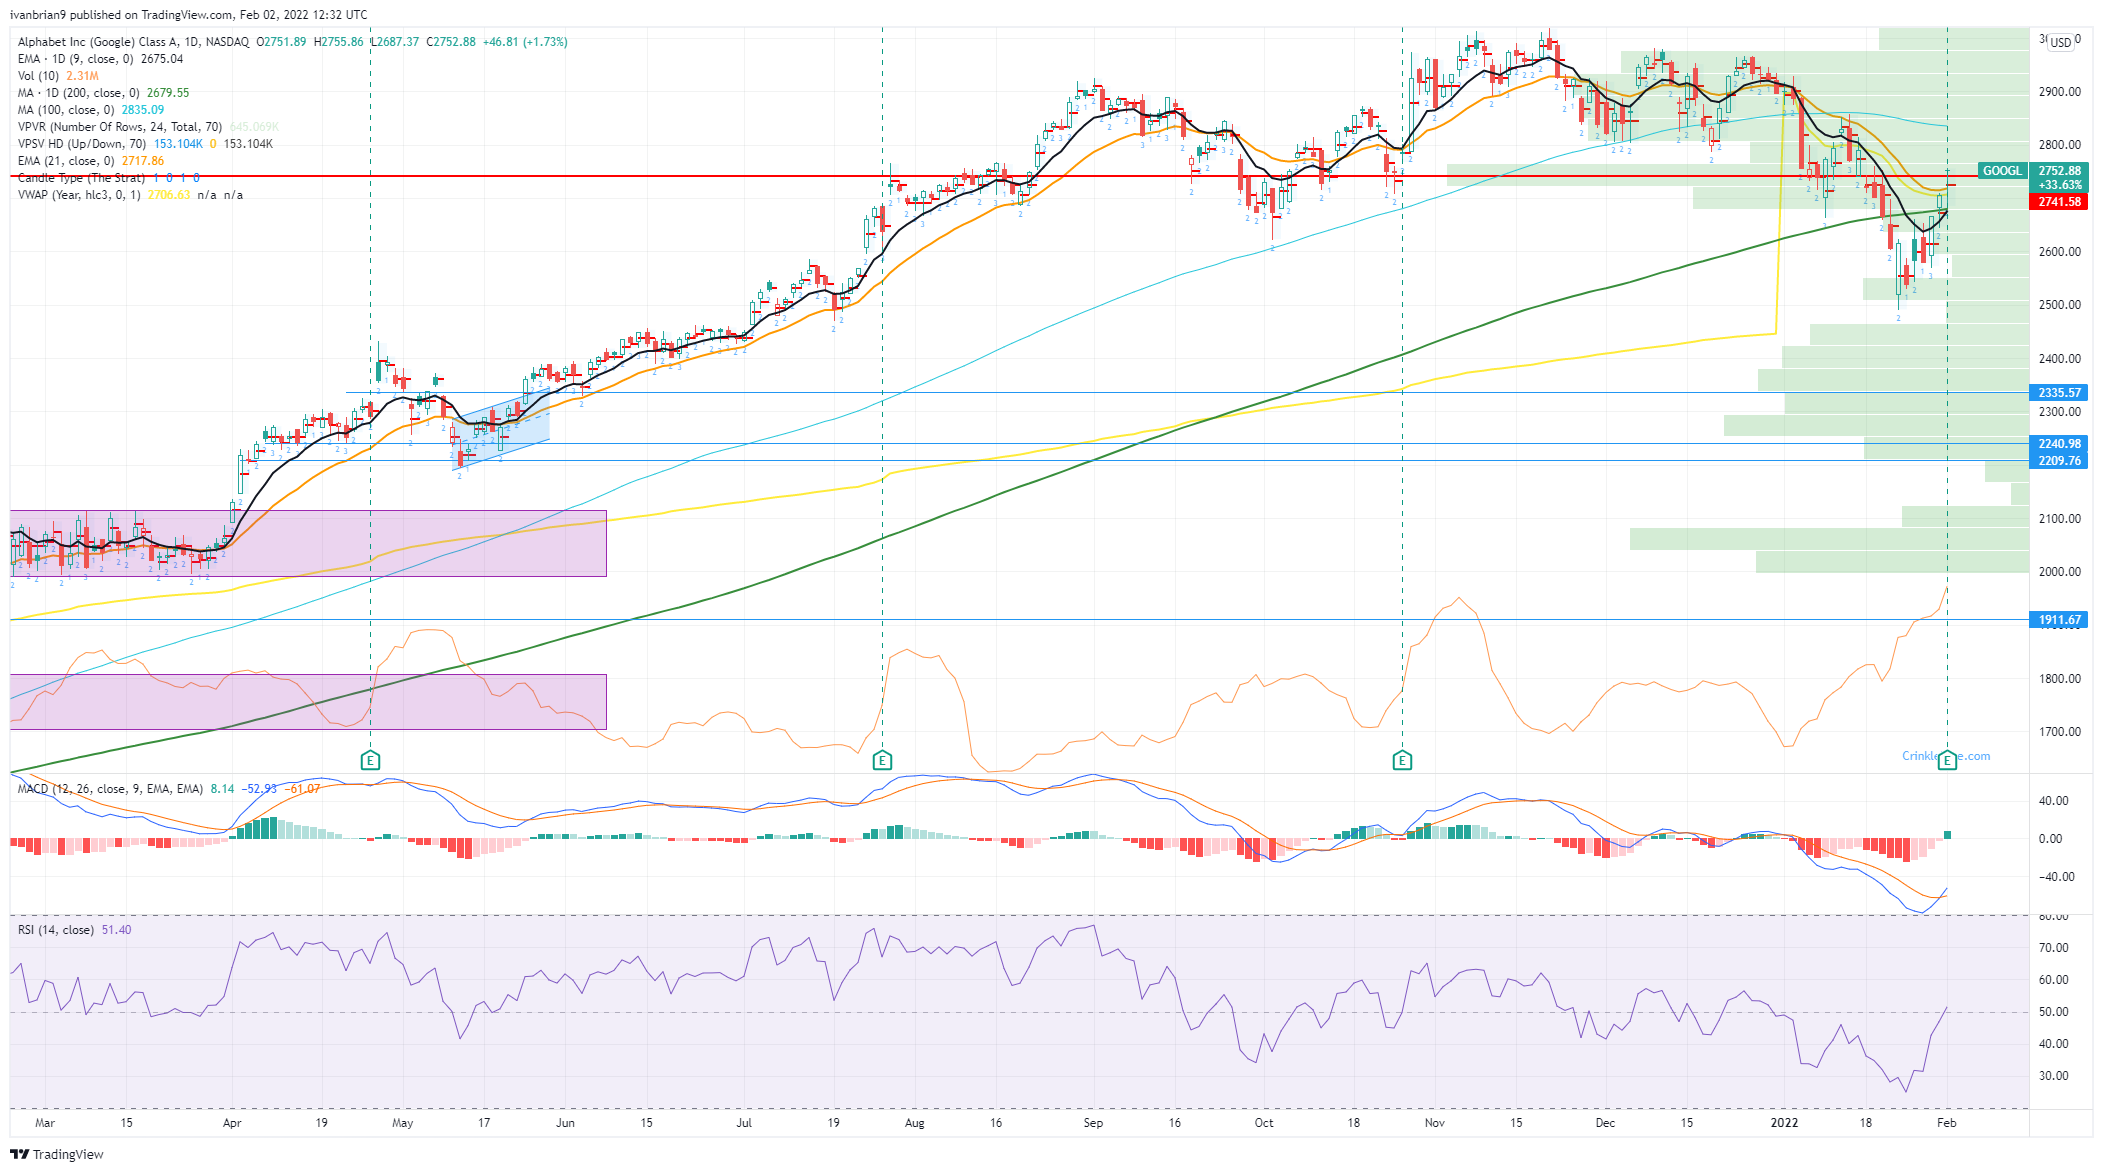2103x1172 pixels.
Task: Click the 2209.76 horizontal line label
Action: point(2060,461)
